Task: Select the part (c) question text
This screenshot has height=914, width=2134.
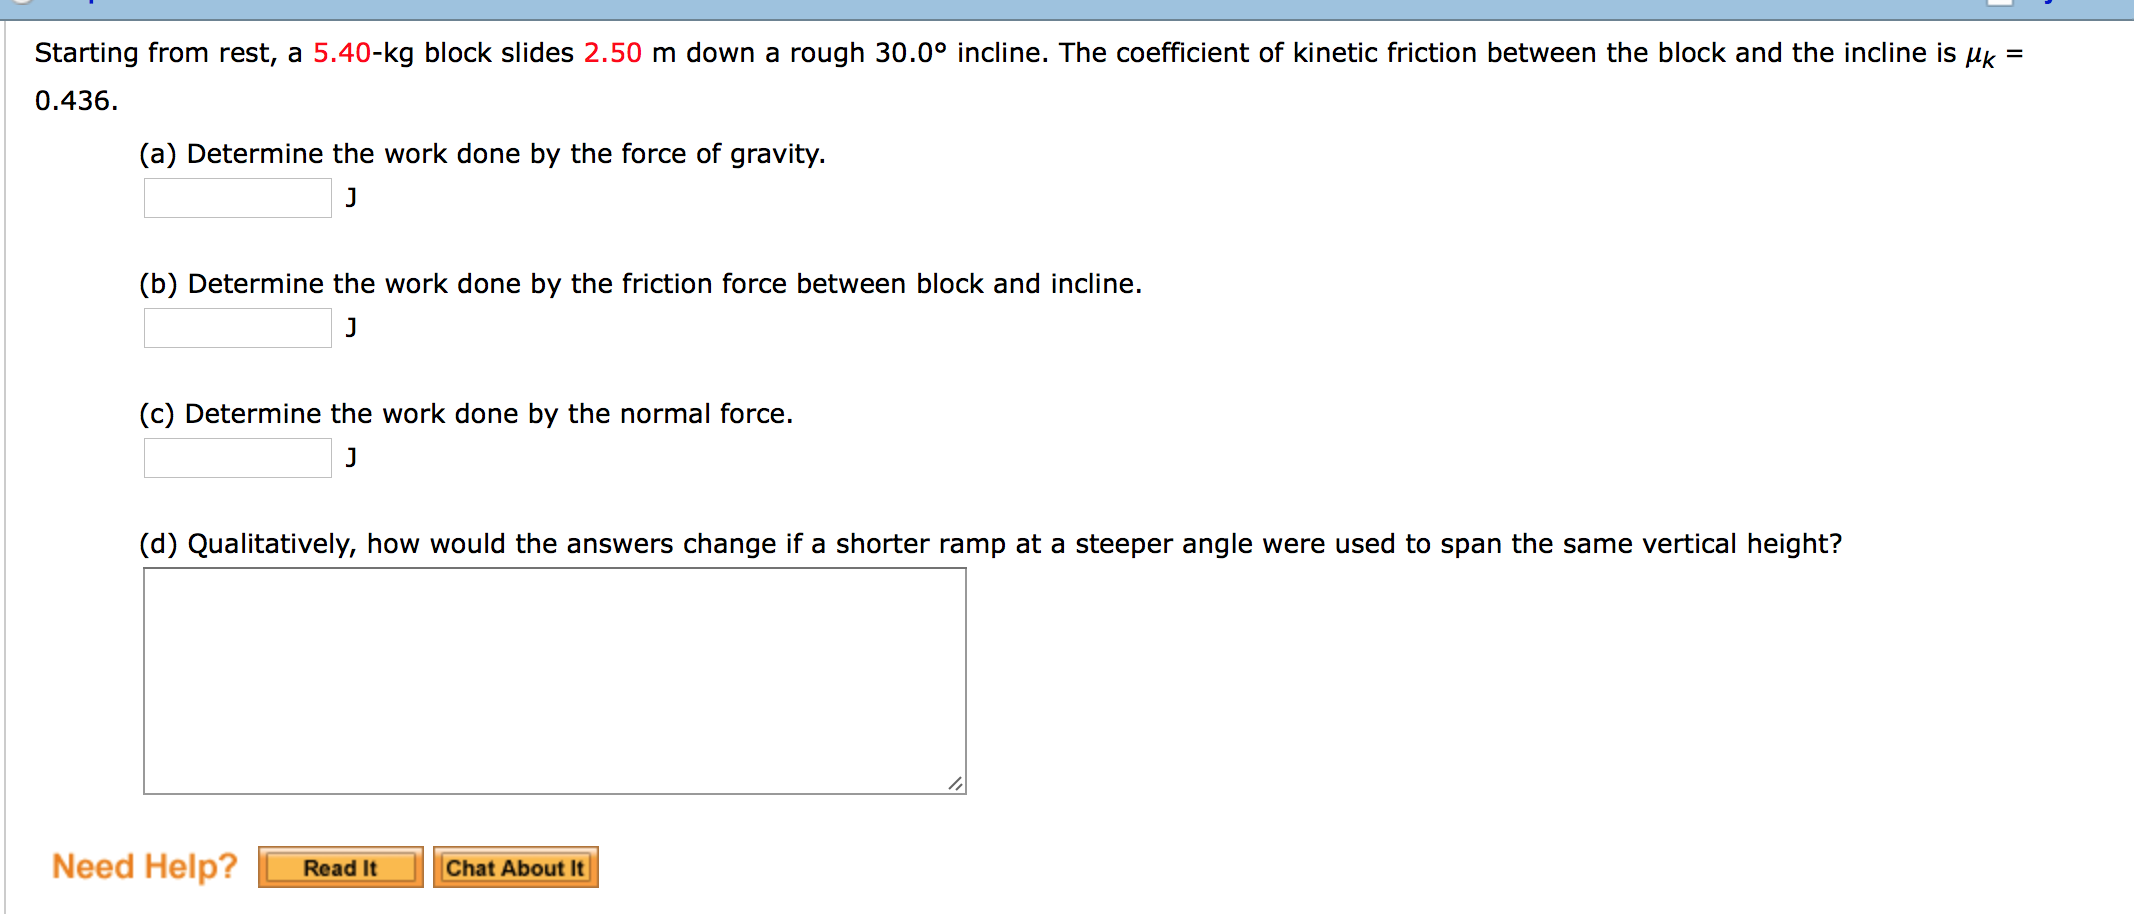Action: tap(465, 413)
